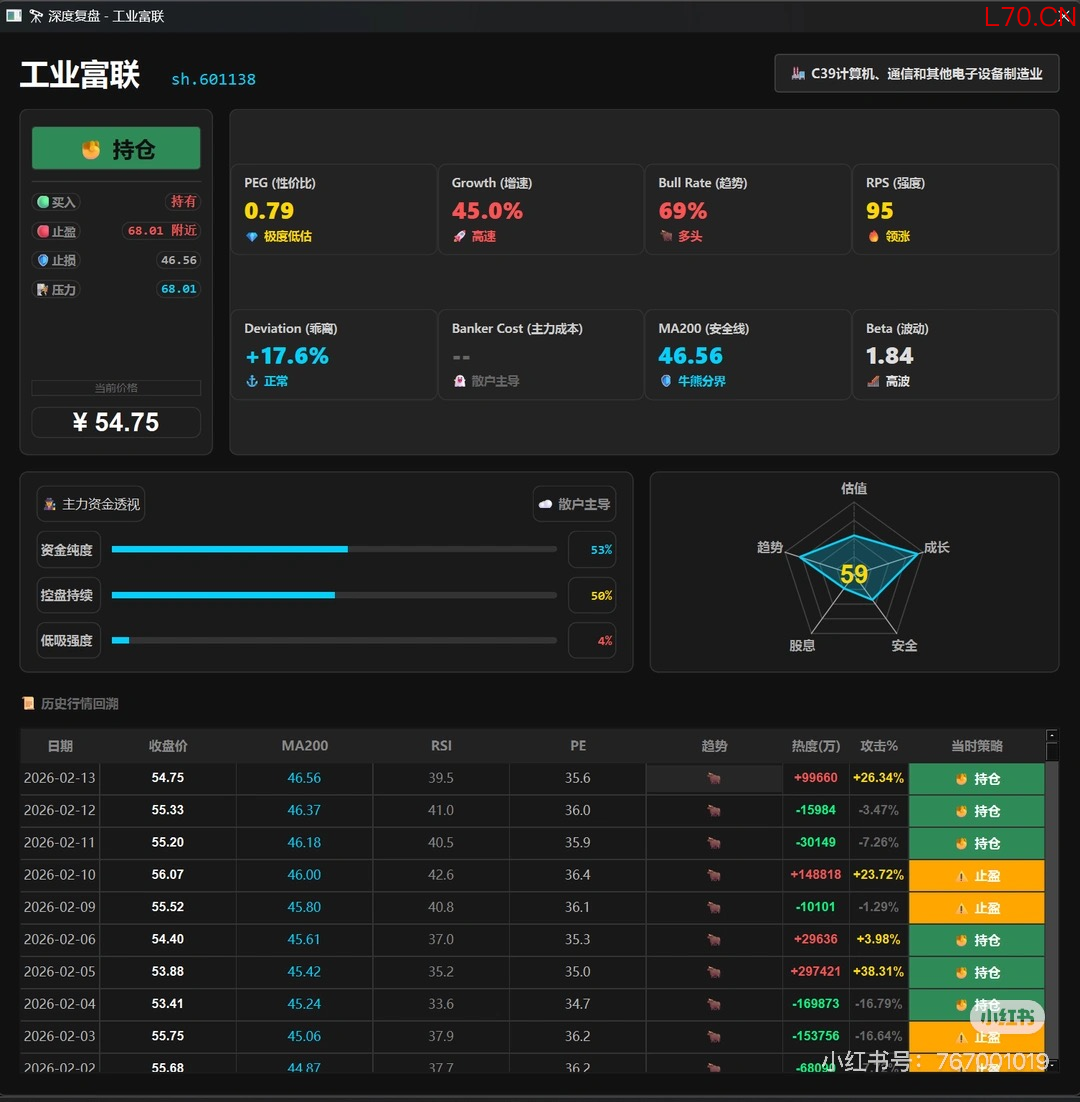The width and height of the screenshot is (1080, 1102).
Task: Click the rocket icon beside 高速
Action: click(459, 237)
